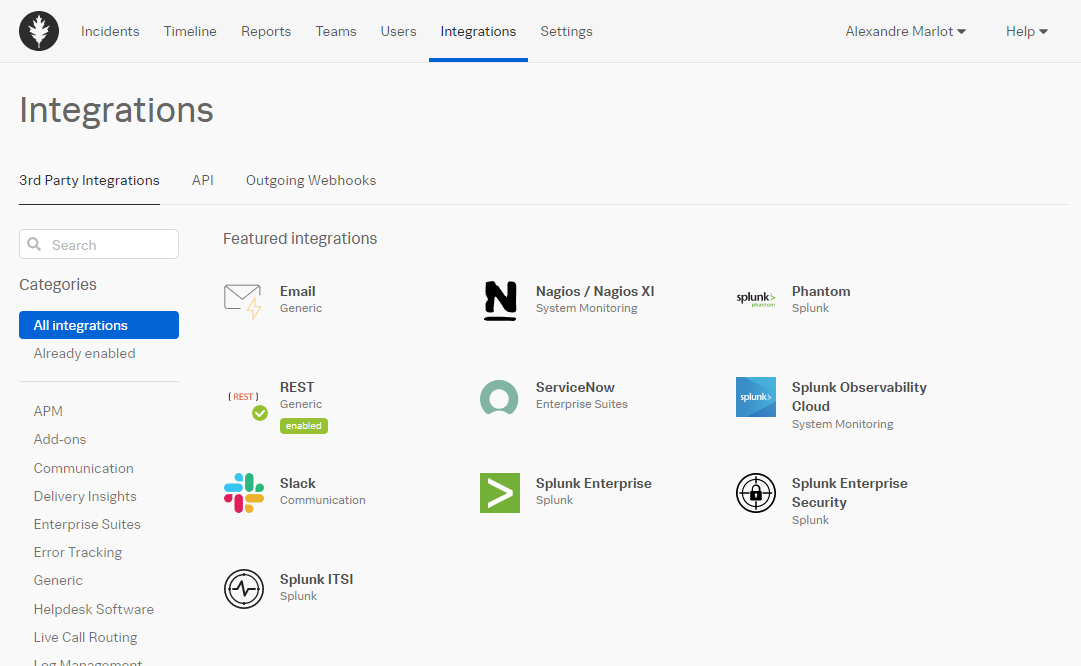1081x666 pixels.
Task: Click the magnifier icon in search box
Action: pyautogui.click(x=34, y=244)
